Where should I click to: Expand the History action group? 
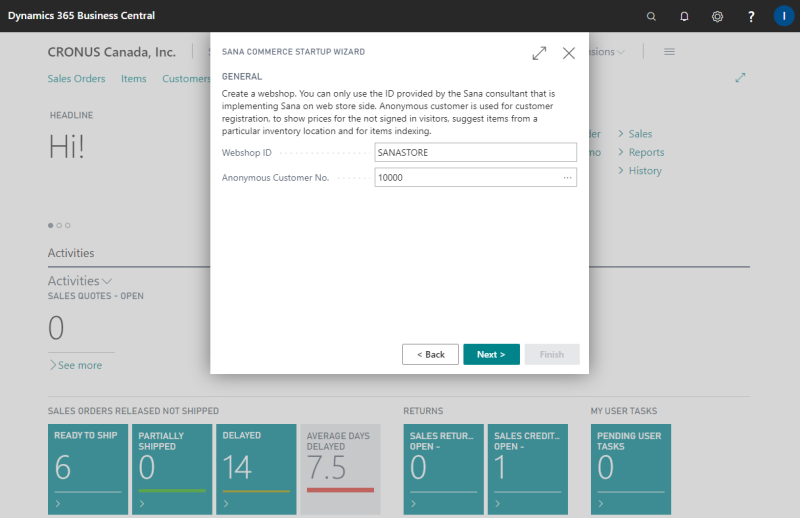point(640,170)
